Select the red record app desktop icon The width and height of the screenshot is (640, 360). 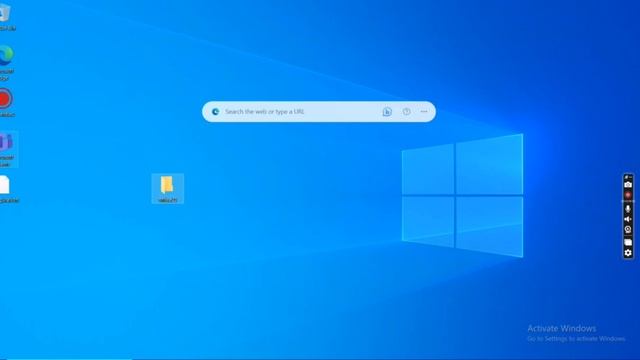coord(6,102)
